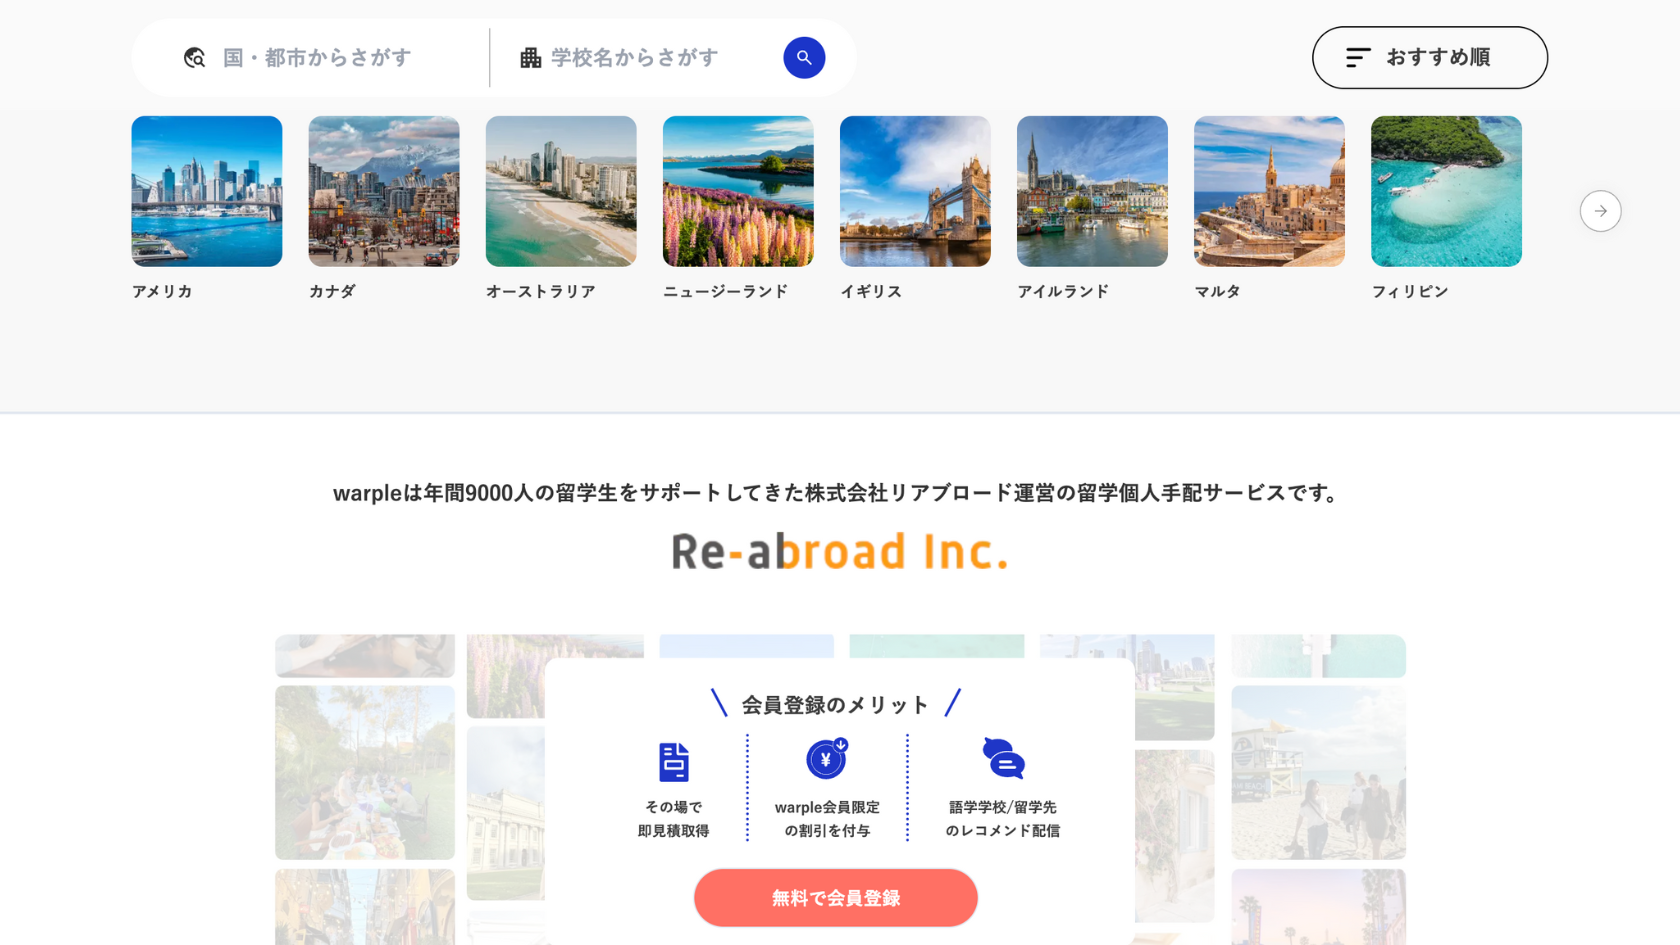This screenshot has height=945, width=1680.
Task: Click the recommendation chat bubbles icon
Action: pos(1003,759)
